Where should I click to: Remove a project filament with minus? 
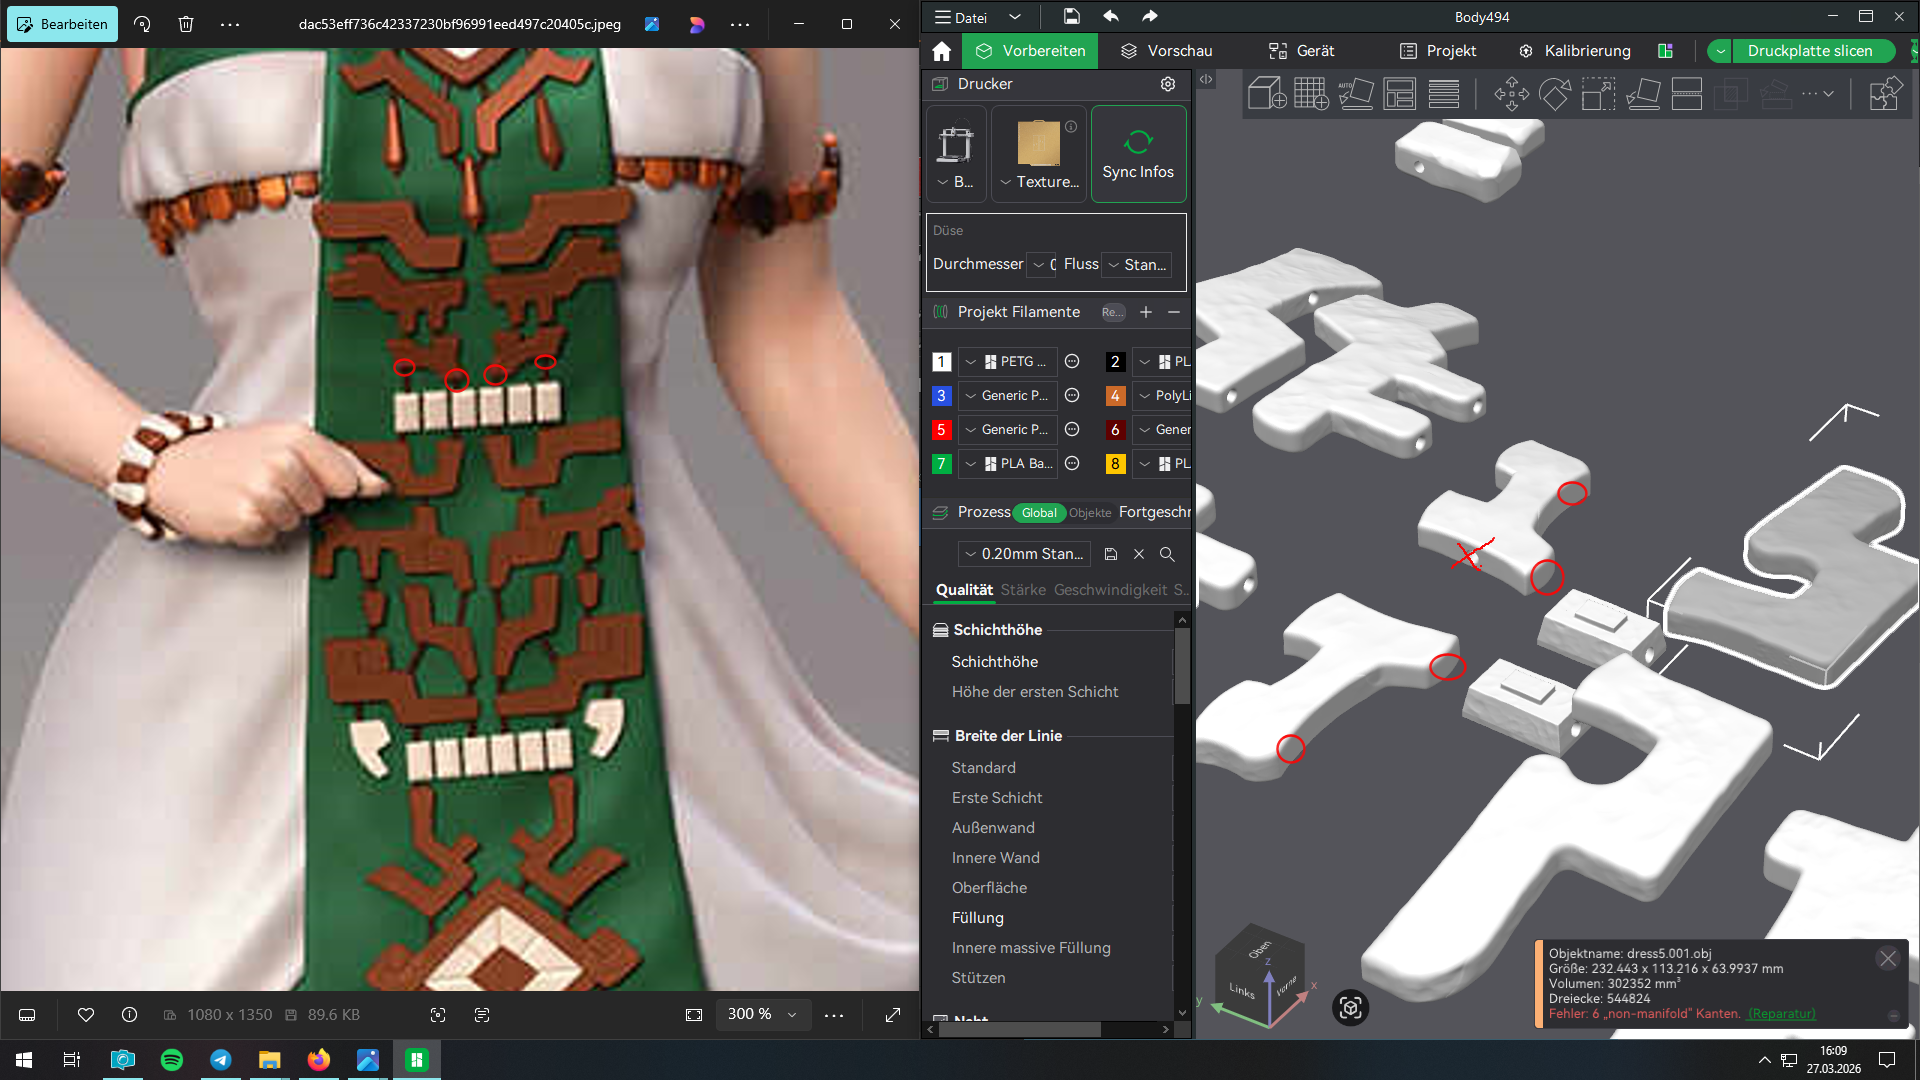click(x=1174, y=312)
